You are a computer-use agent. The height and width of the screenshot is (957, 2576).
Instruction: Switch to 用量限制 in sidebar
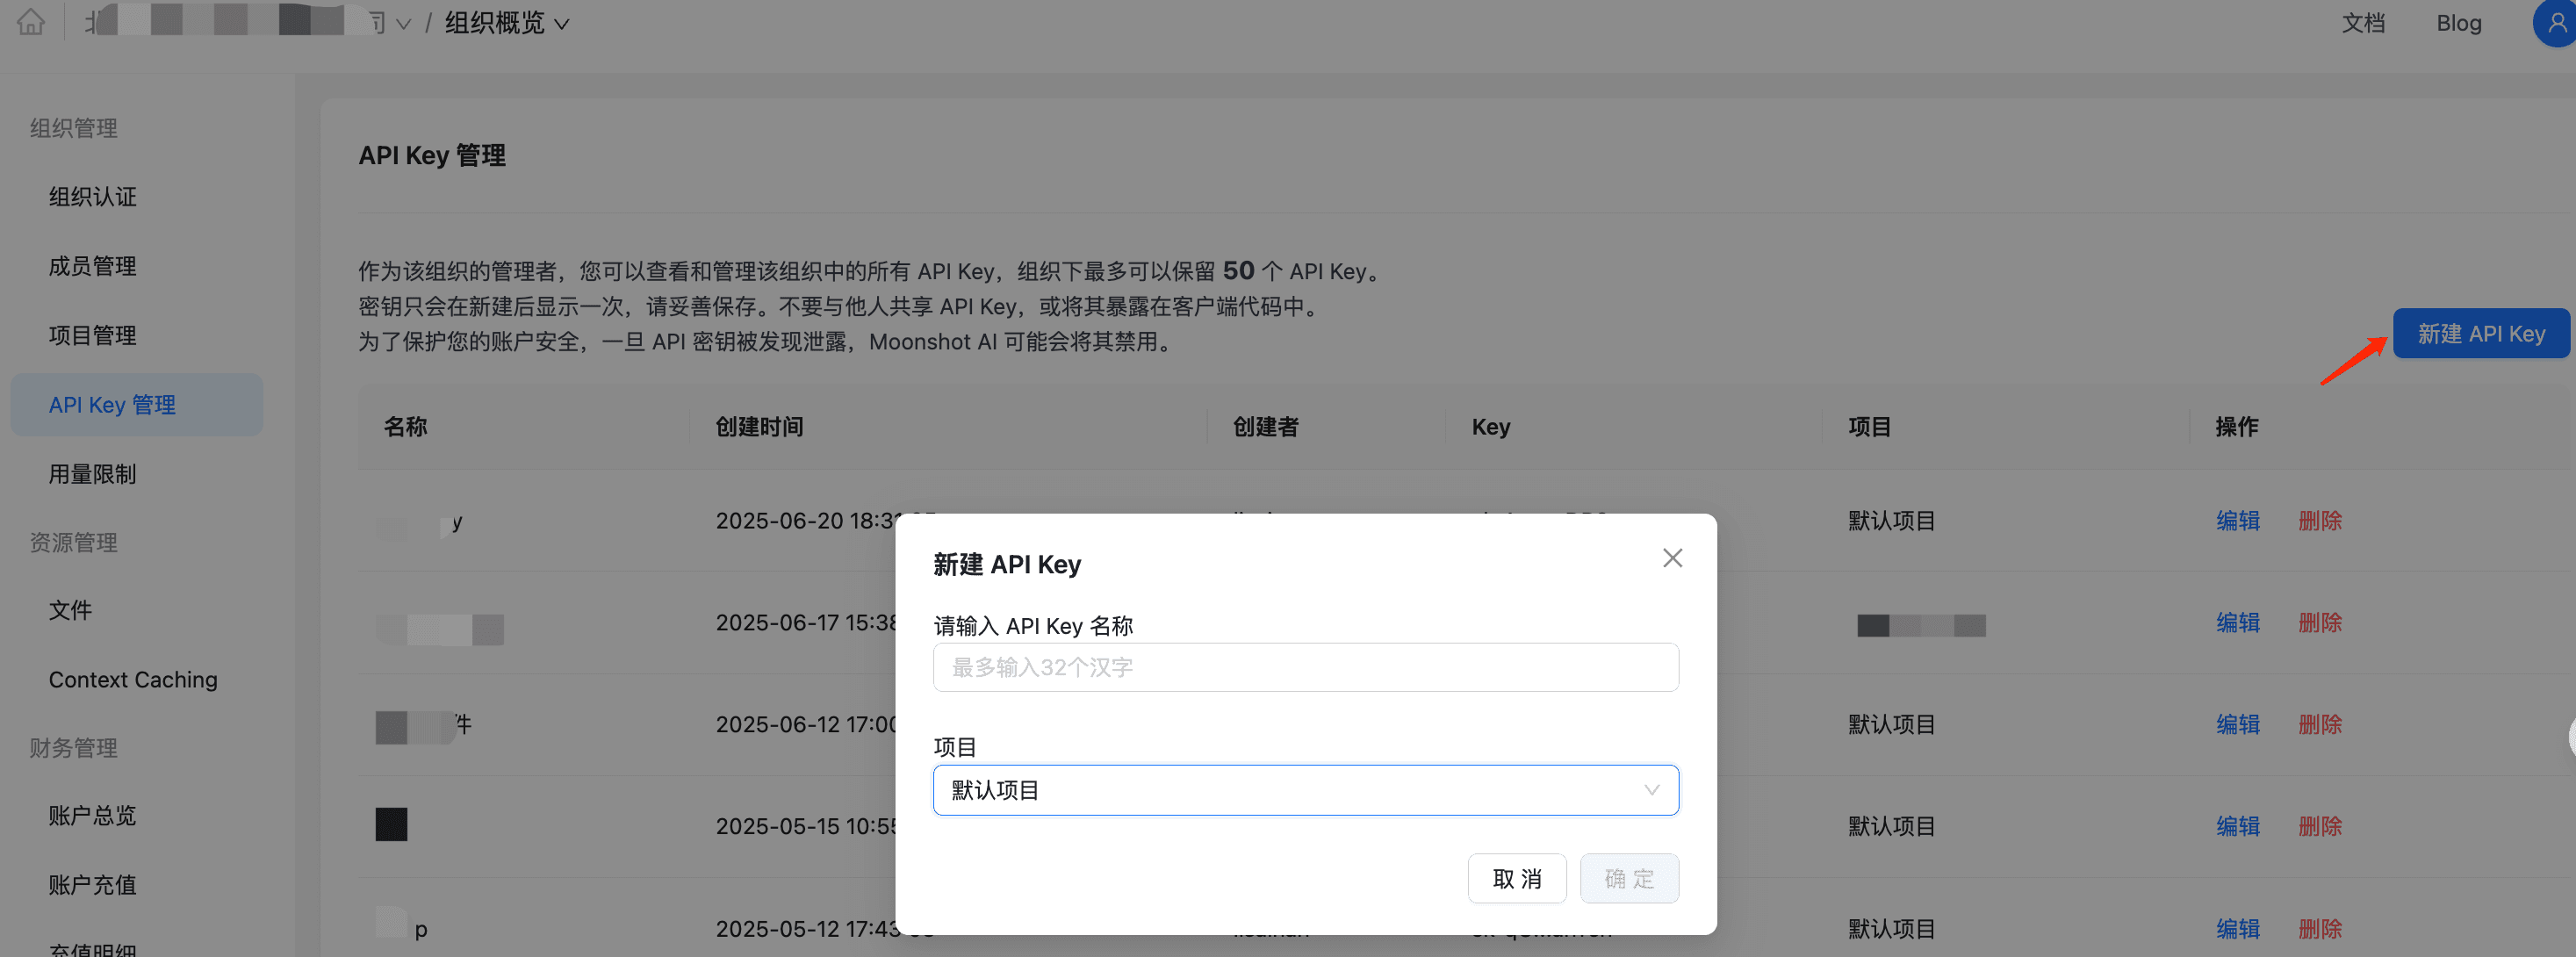[x=93, y=474]
